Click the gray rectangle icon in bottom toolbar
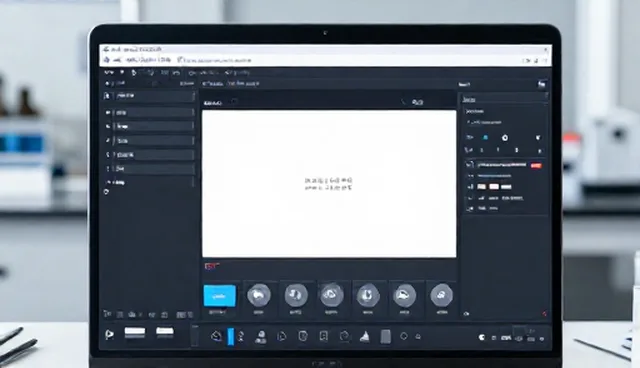Screen dimensions: 640x368 (385, 337)
